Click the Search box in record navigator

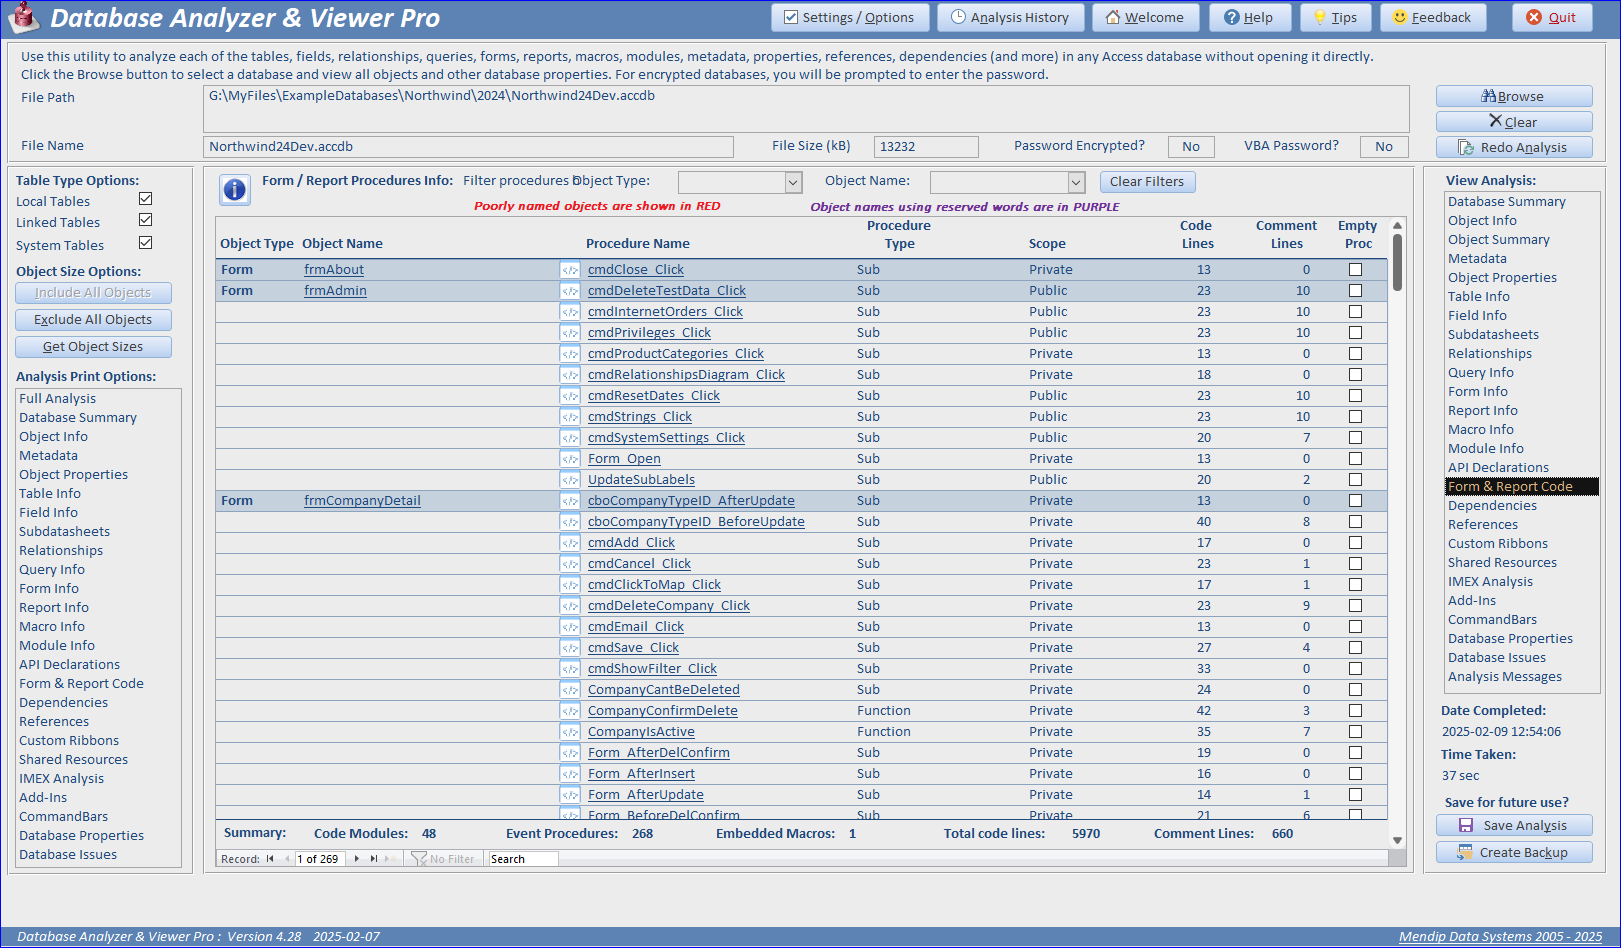click(x=522, y=859)
